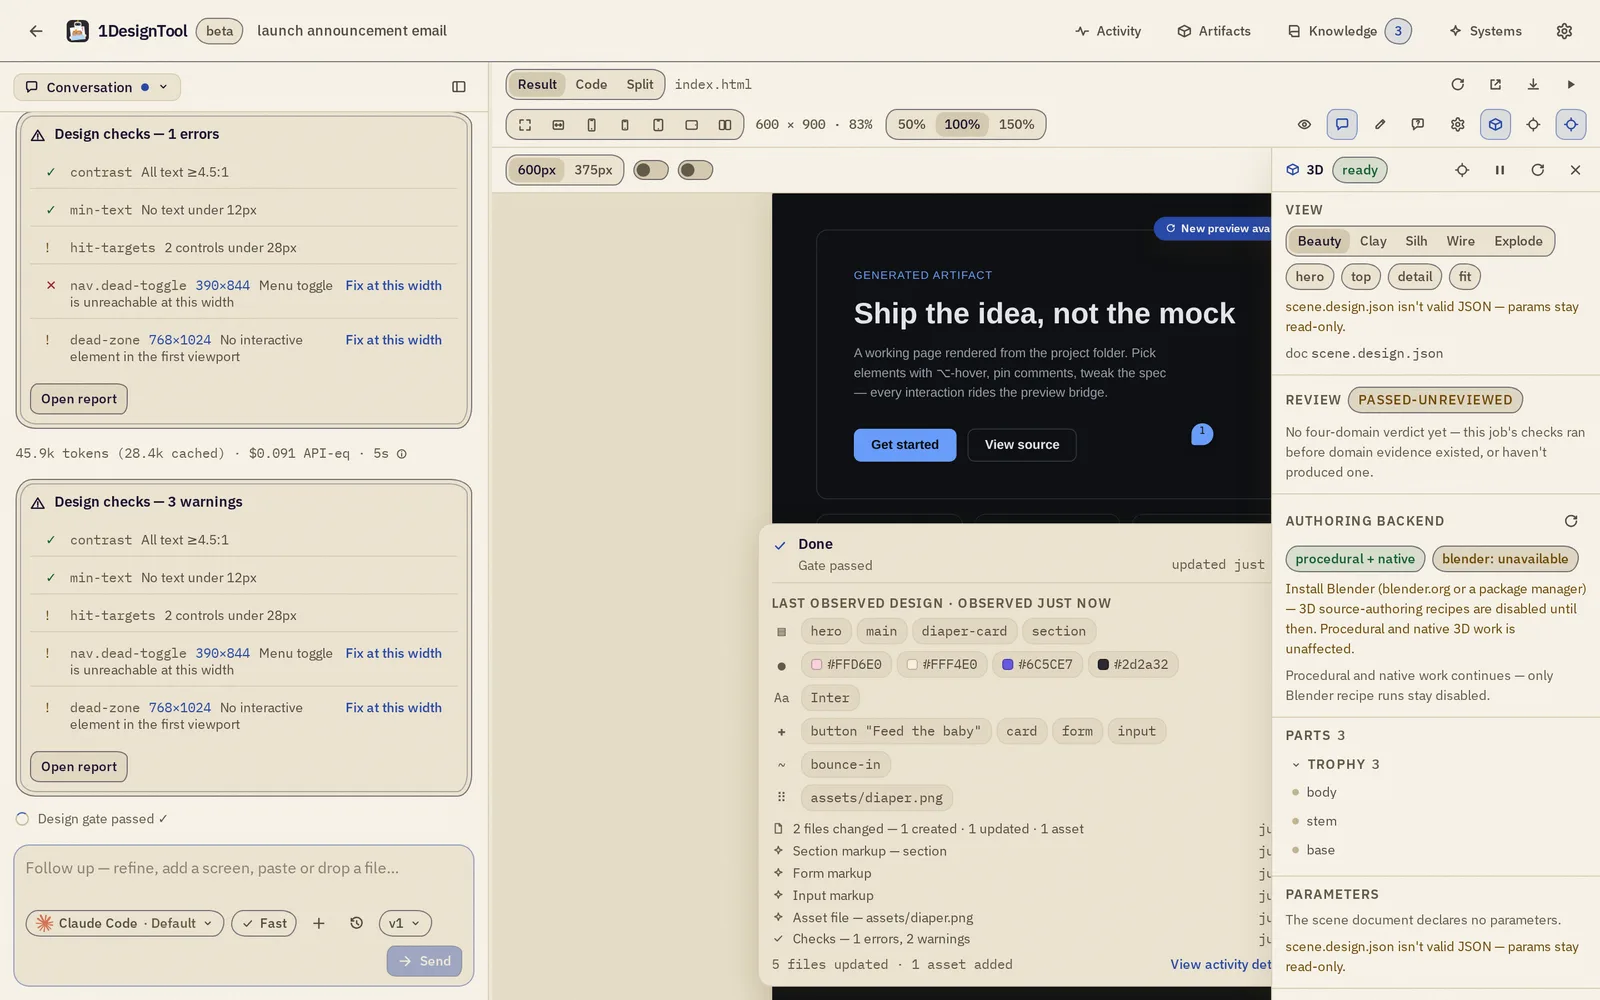Set zoom to 50%
Viewport: 1600px width, 1000px height.
point(911,124)
